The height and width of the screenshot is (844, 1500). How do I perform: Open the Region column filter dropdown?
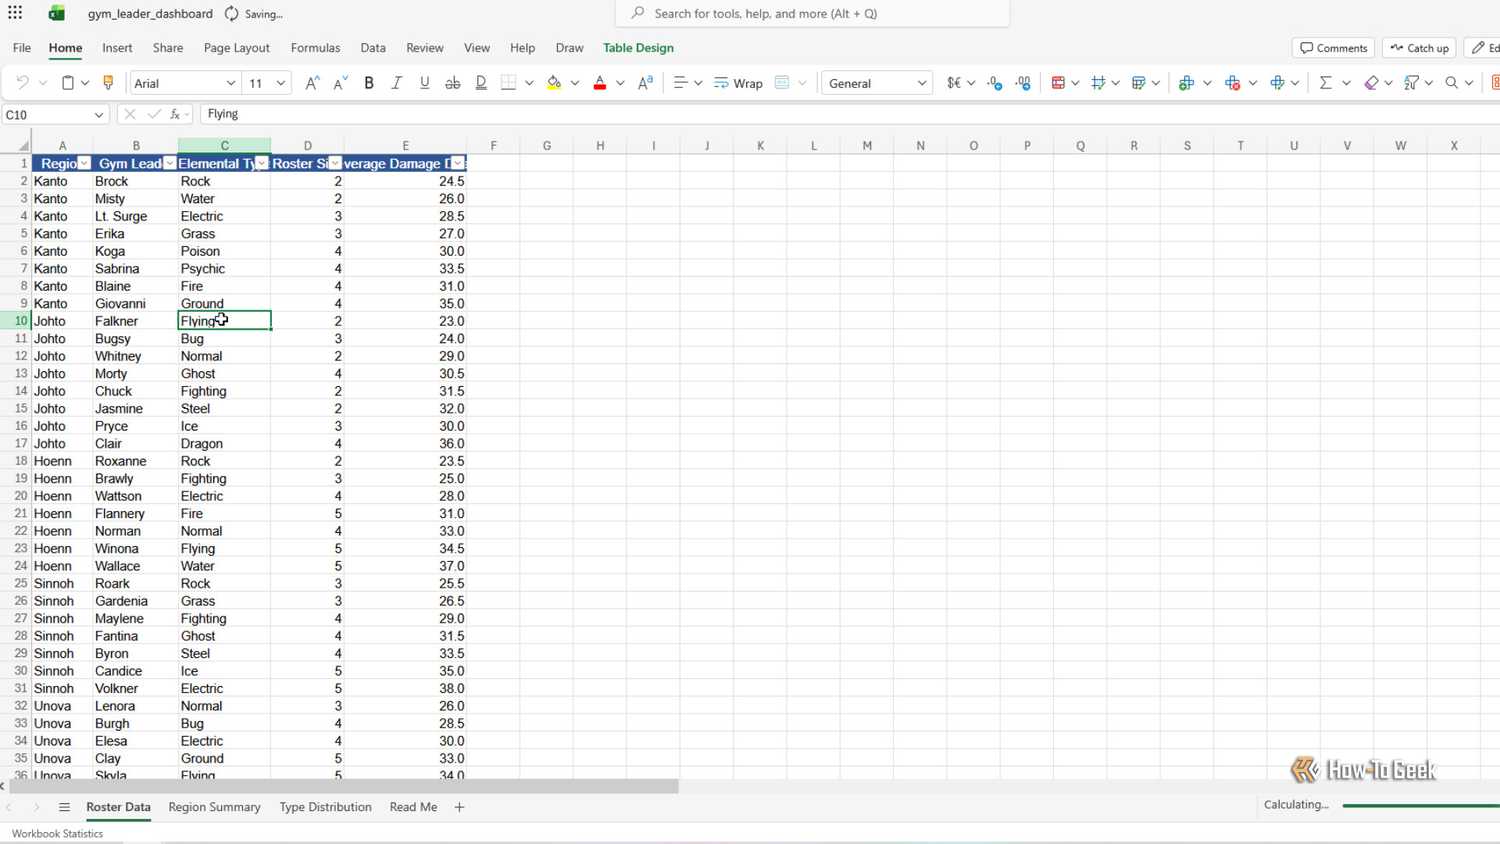pyautogui.click(x=84, y=163)
